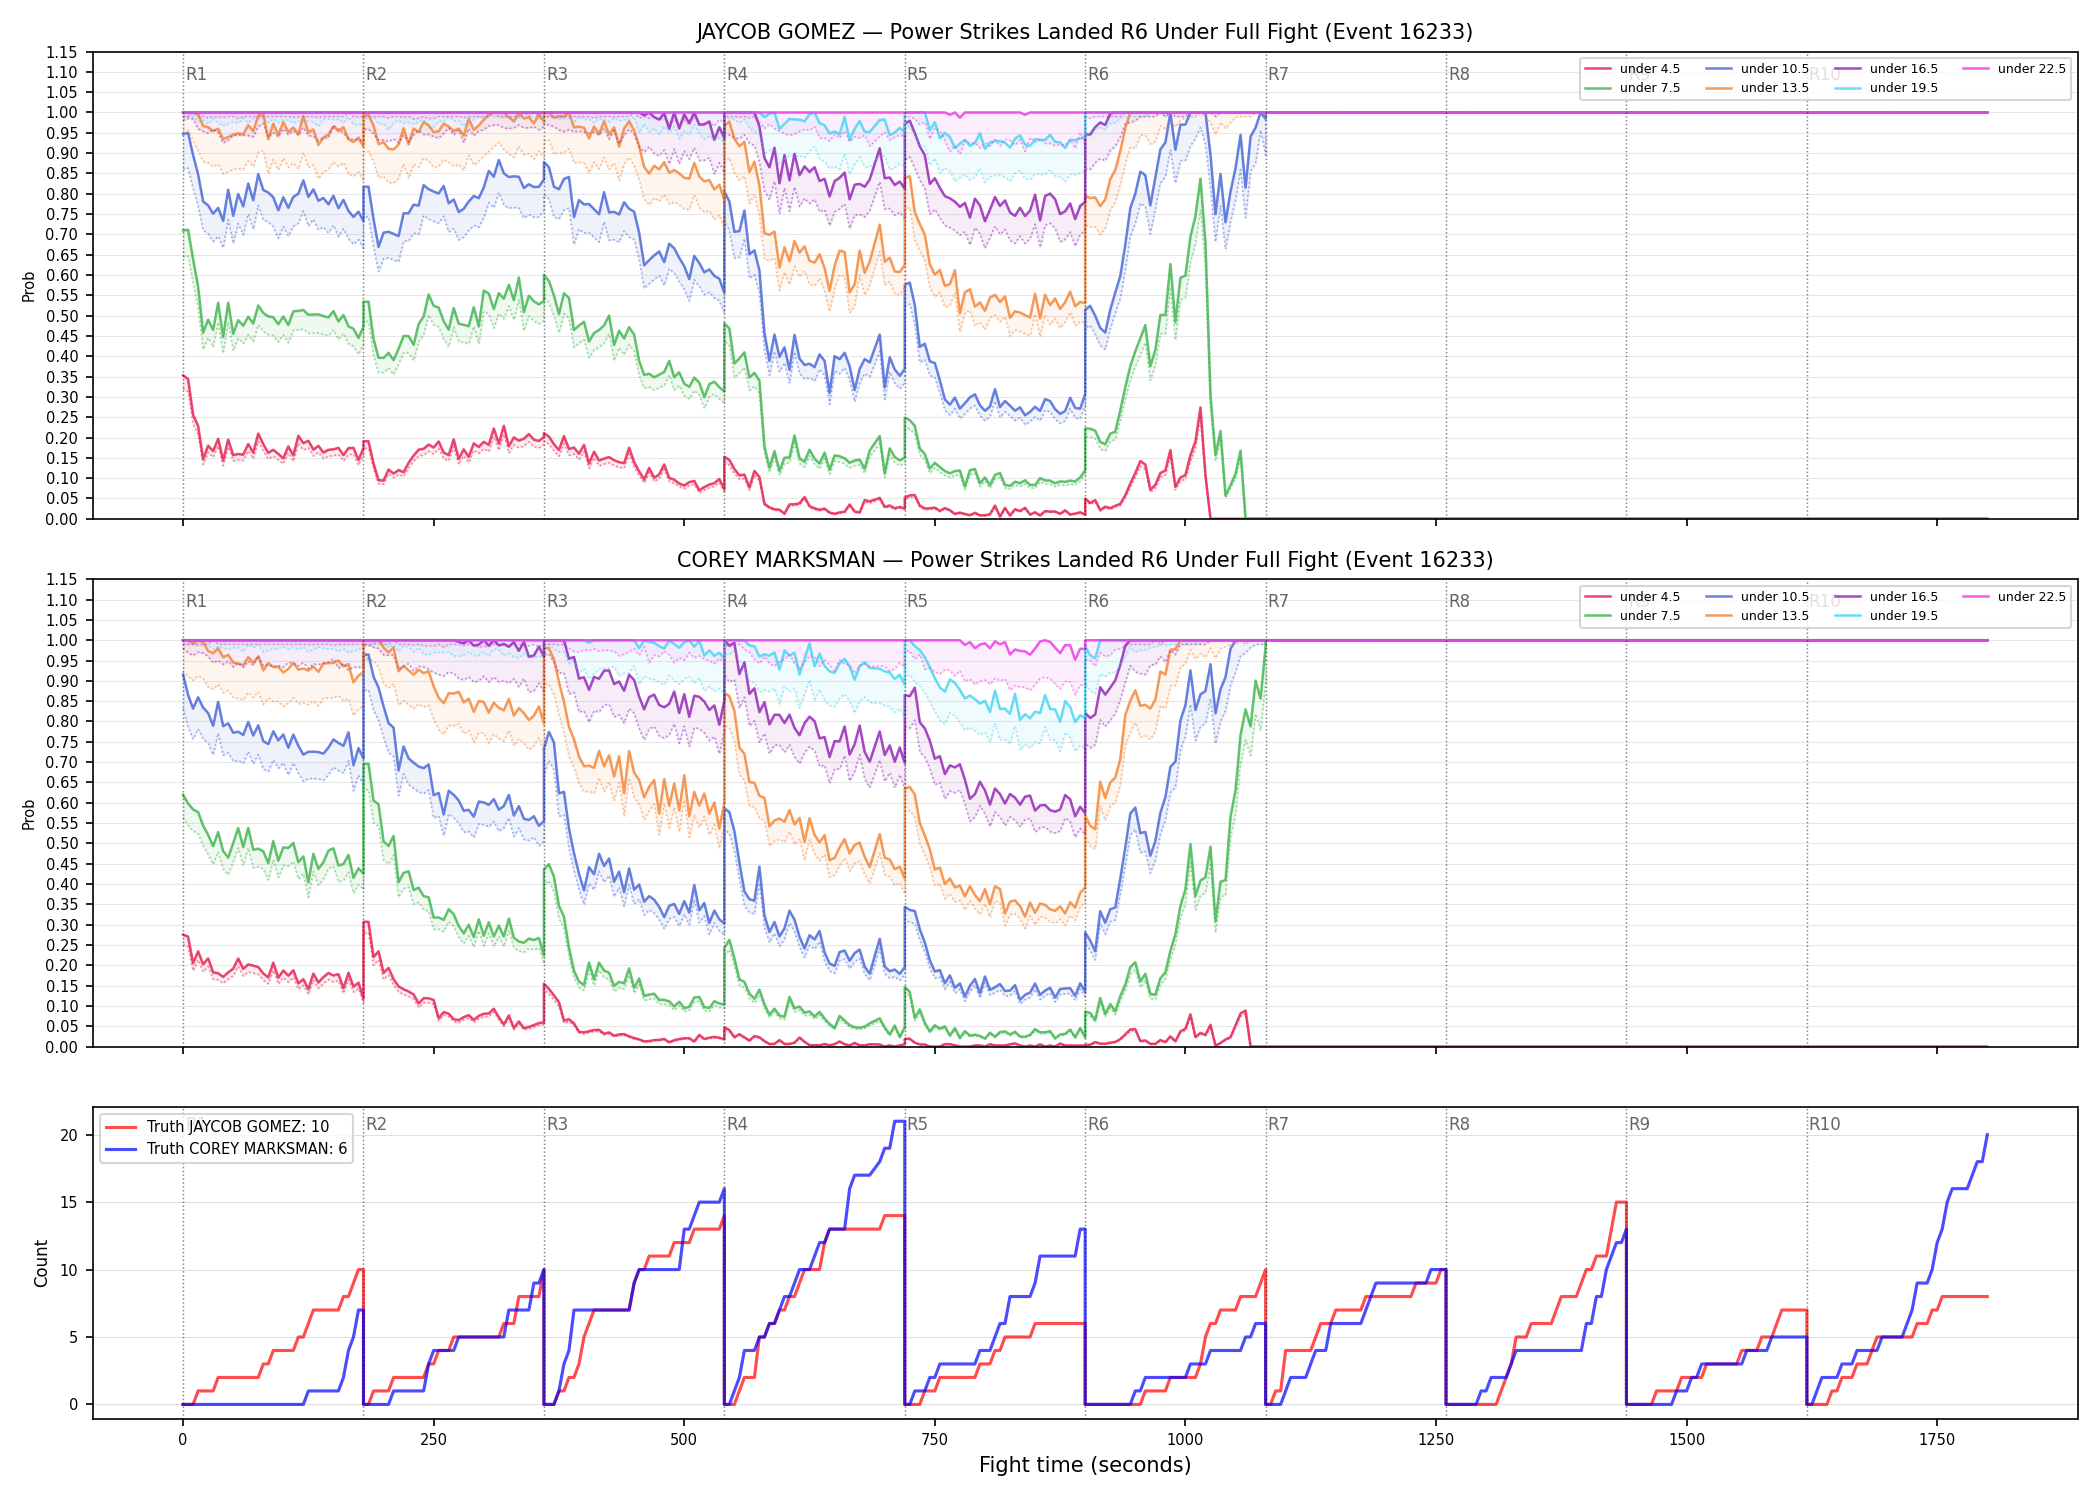The image size is (2100, 1500).
Task: Click the Corey Marksman chart title
Action: pos(1085,560)
